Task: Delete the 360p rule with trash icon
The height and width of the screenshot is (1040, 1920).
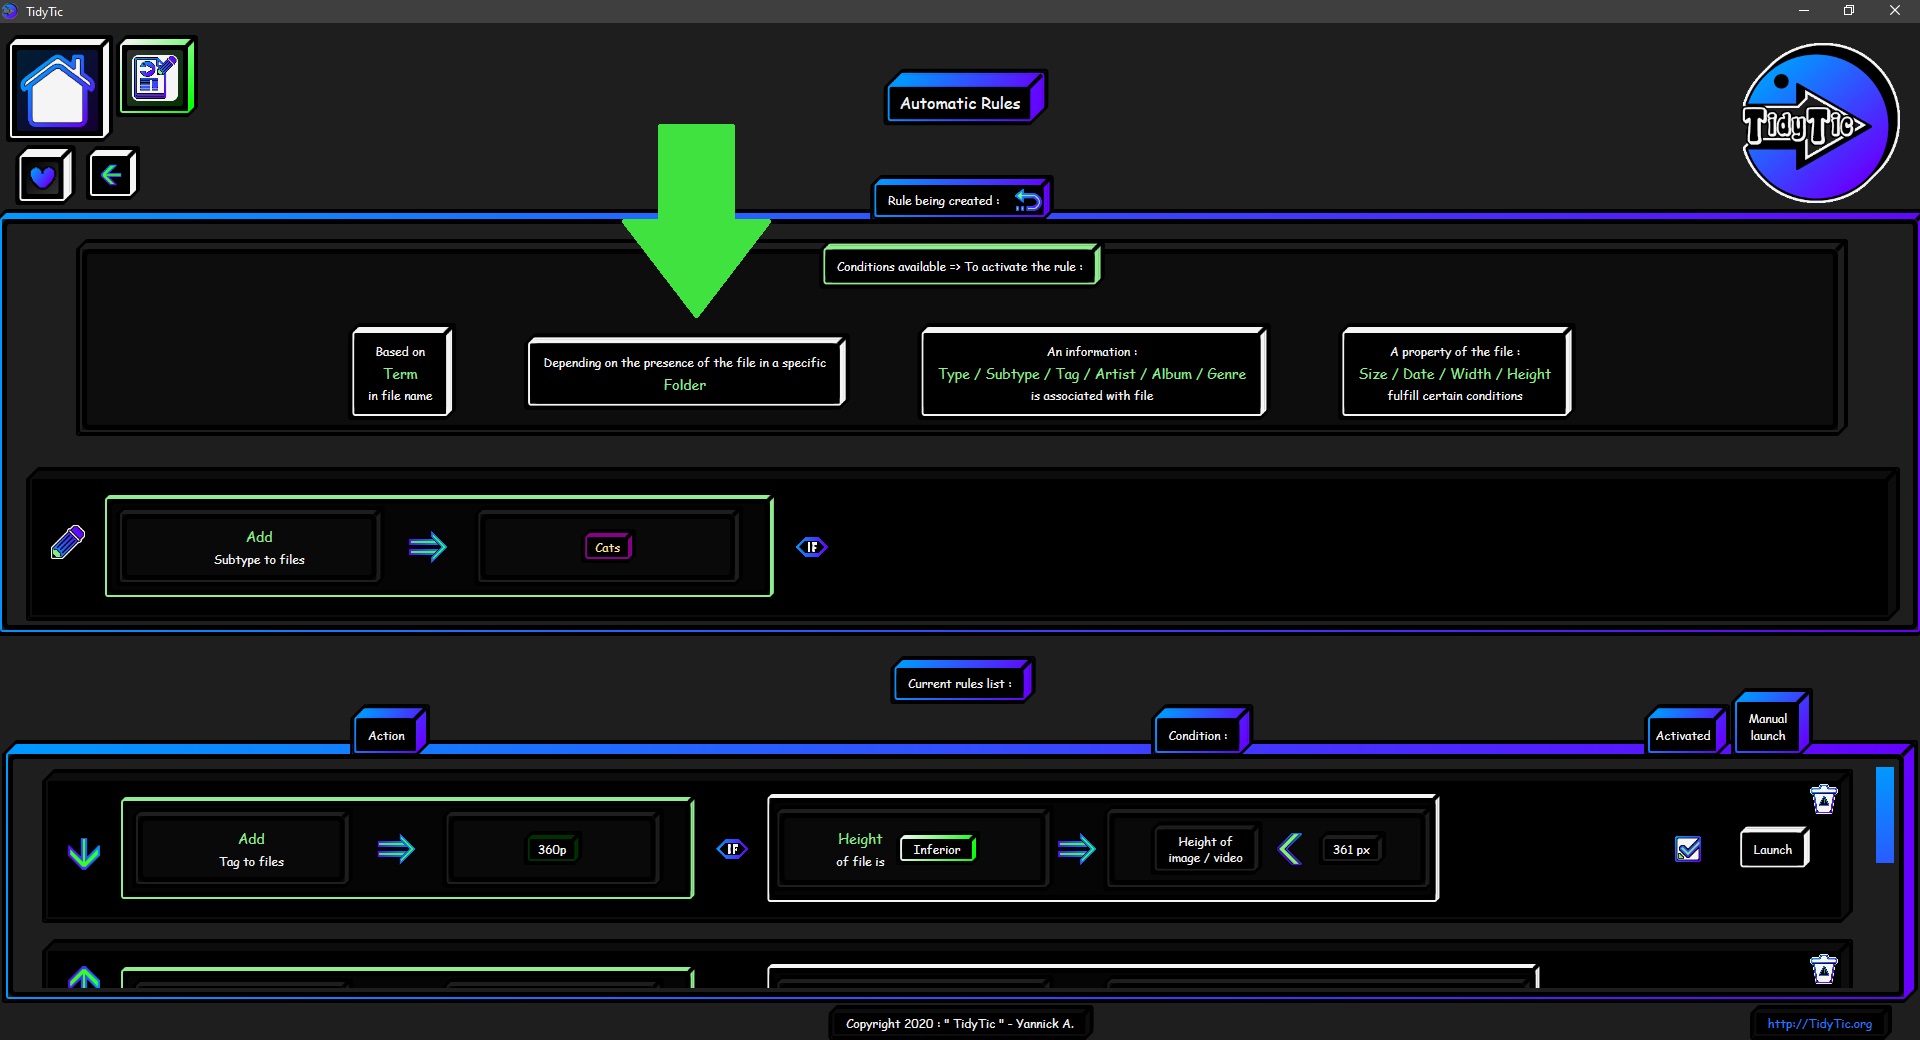Action: [1823, 799]
